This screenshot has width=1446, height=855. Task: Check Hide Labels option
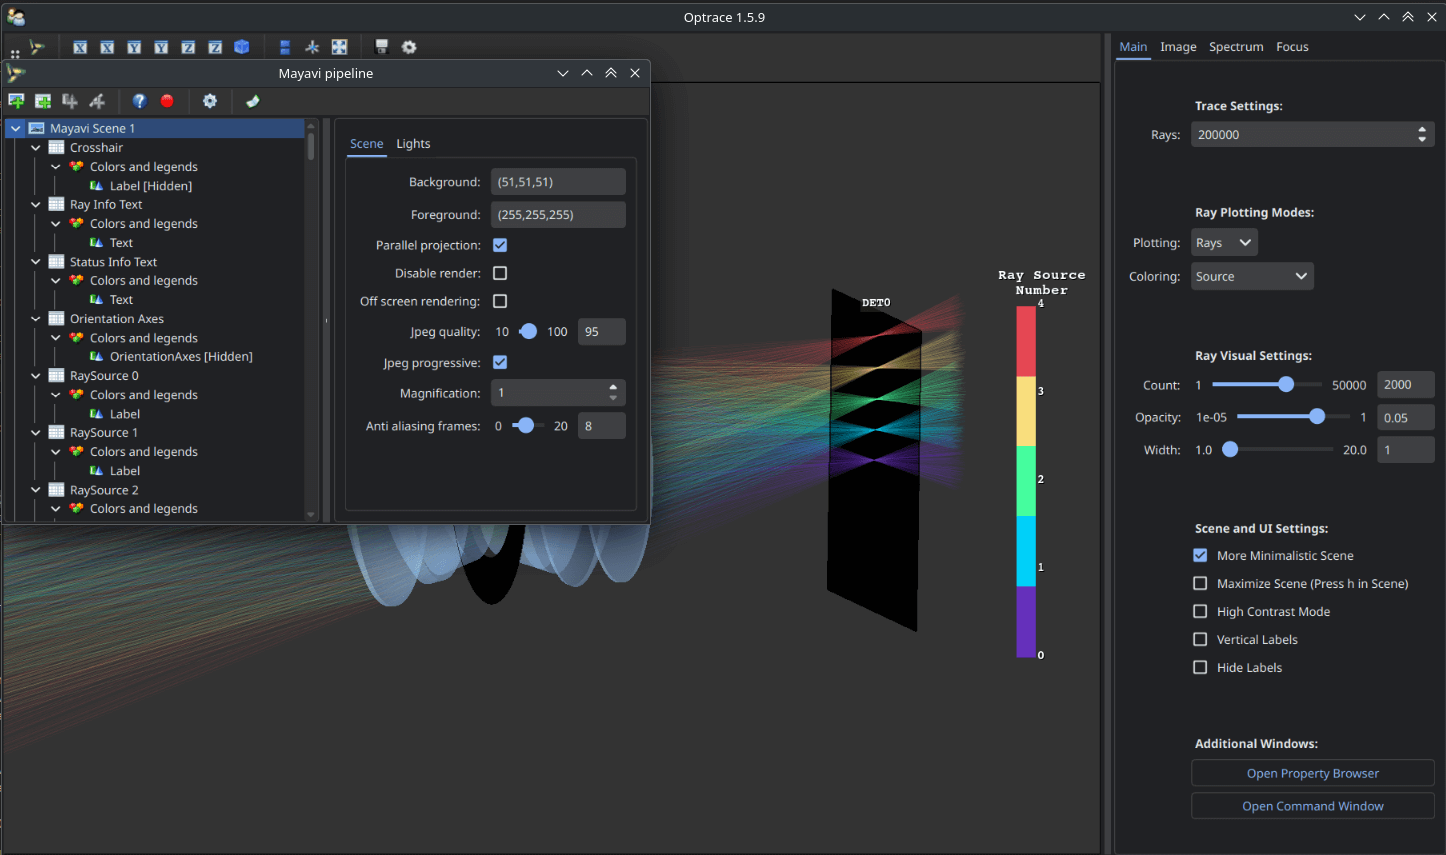coord(1200,668)
